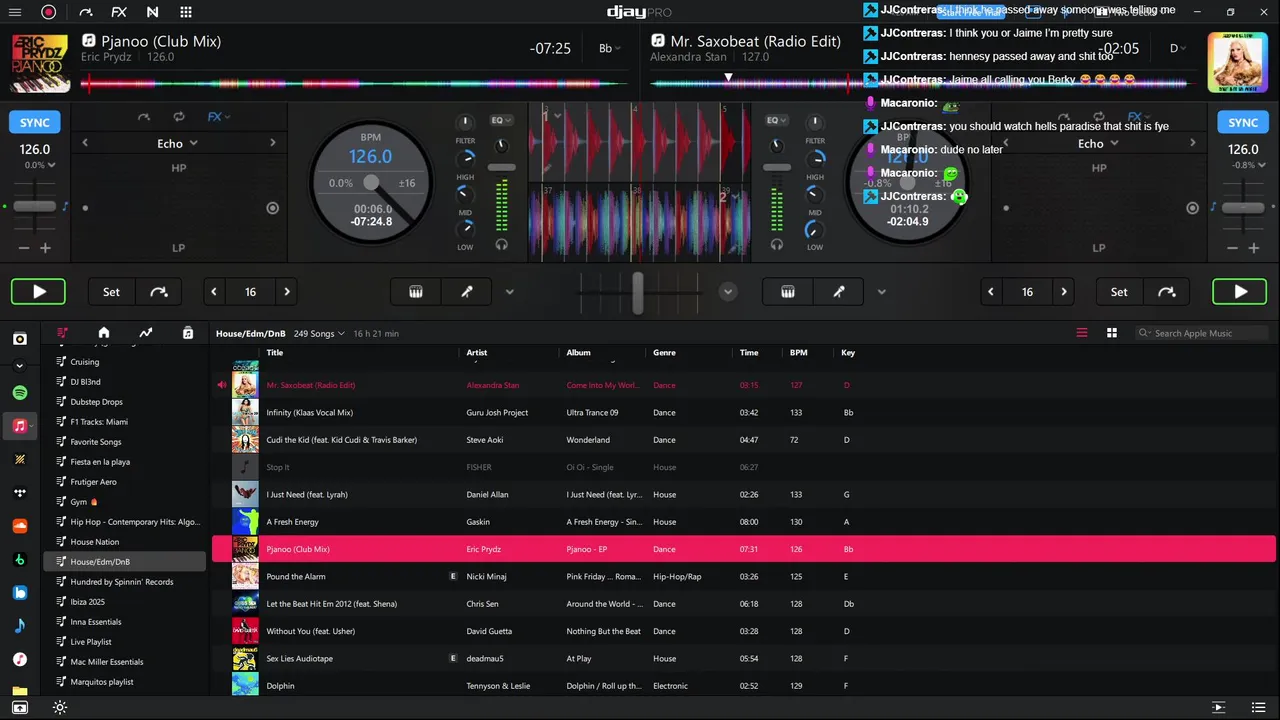Toggle right deck sampler pads icon
The height and width of the screenshot is (720, 1280).
(x=788, y=292)
